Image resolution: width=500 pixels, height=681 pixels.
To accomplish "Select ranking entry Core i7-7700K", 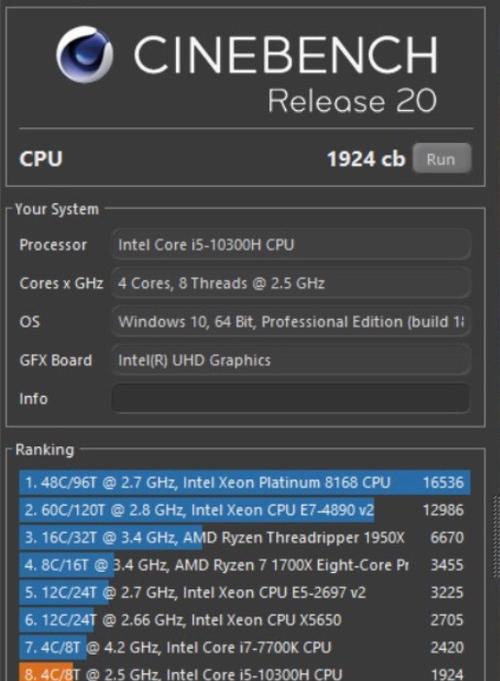I will coord(245,647).
